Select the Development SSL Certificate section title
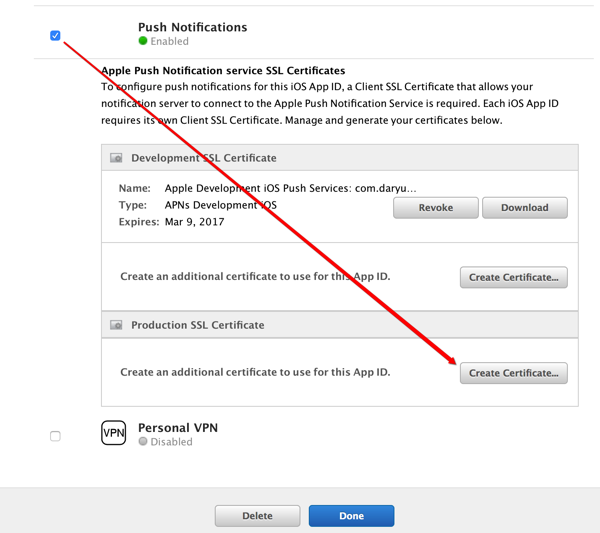 [204, 158]
